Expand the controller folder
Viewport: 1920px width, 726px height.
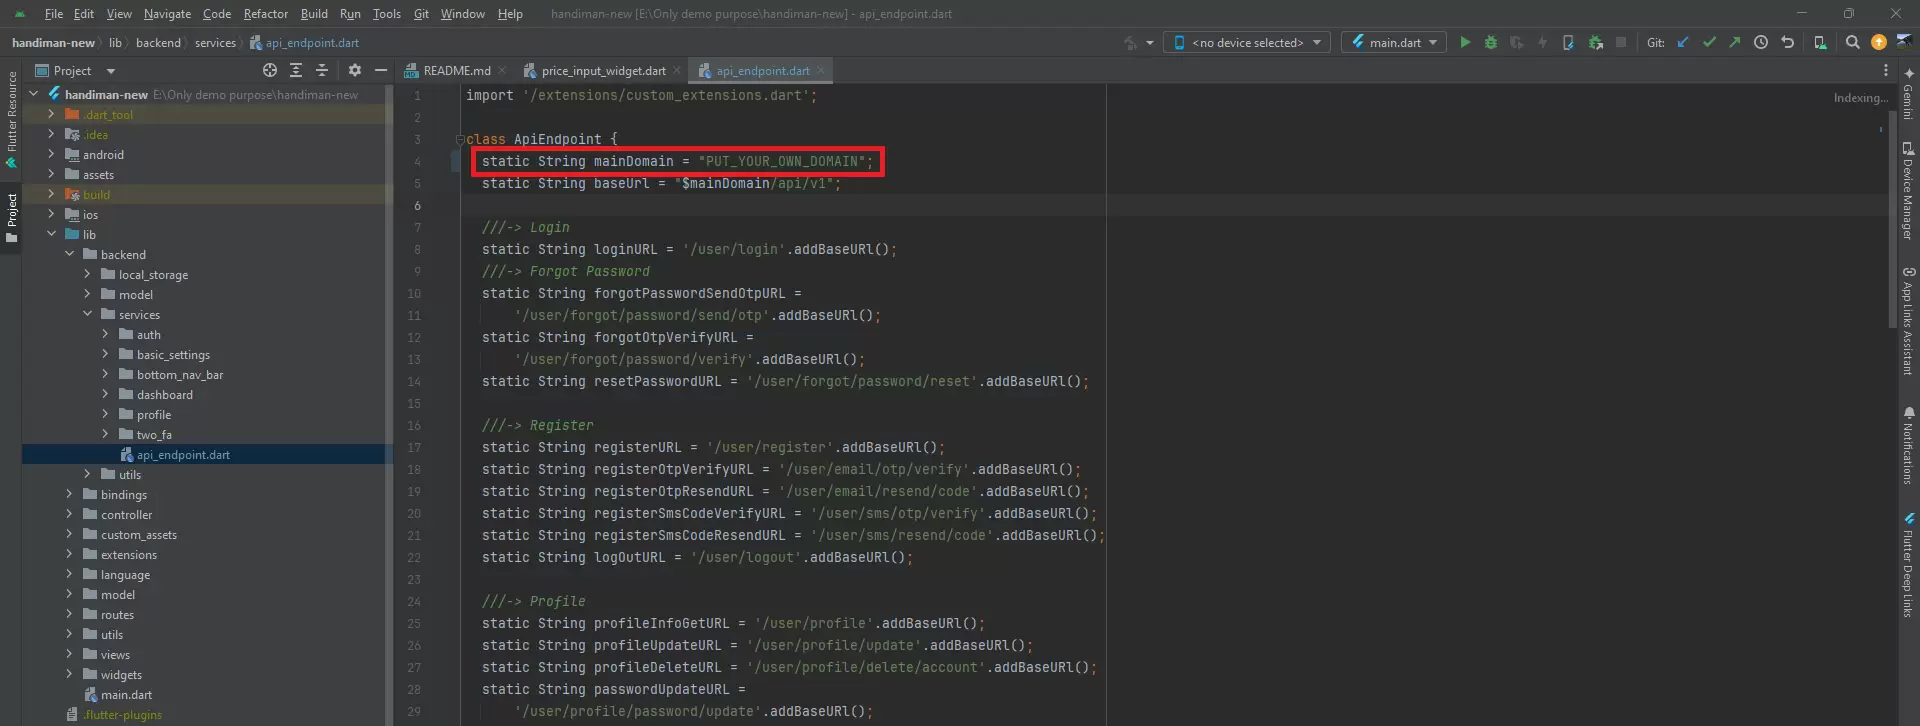(x=69, y=514)
